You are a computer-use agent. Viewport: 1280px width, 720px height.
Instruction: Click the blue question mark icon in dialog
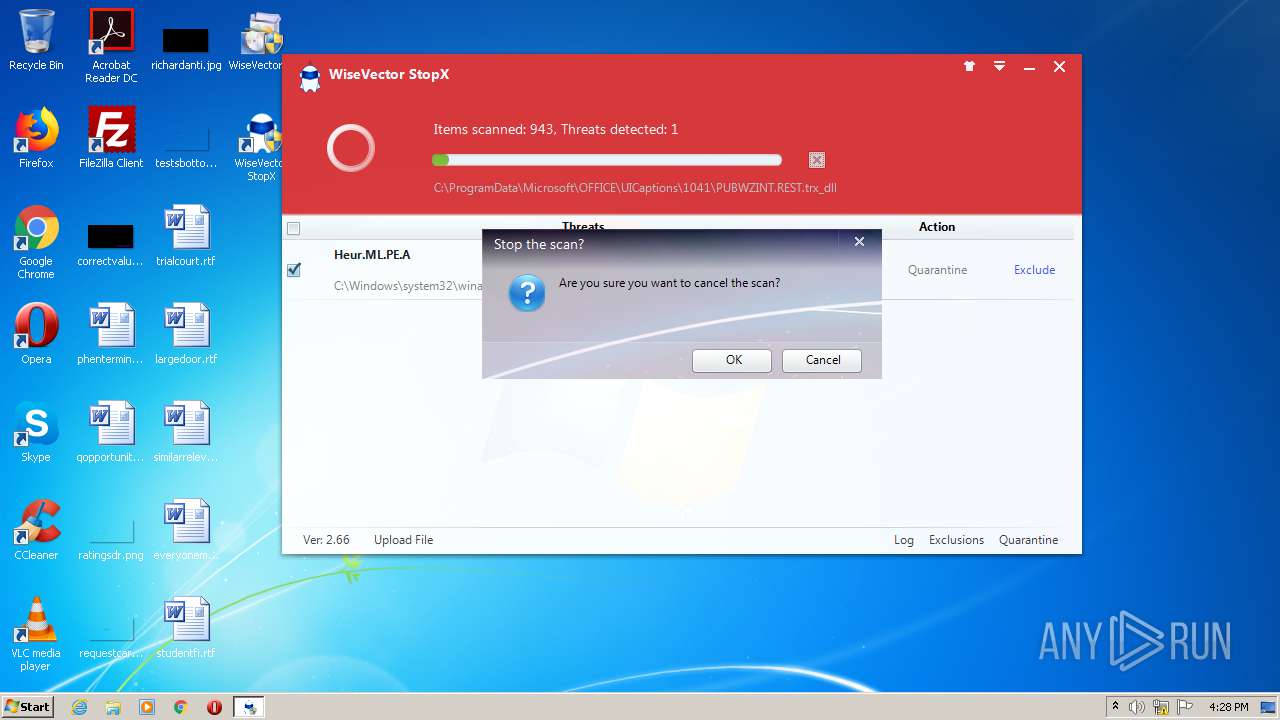click(x=527, y=293)
